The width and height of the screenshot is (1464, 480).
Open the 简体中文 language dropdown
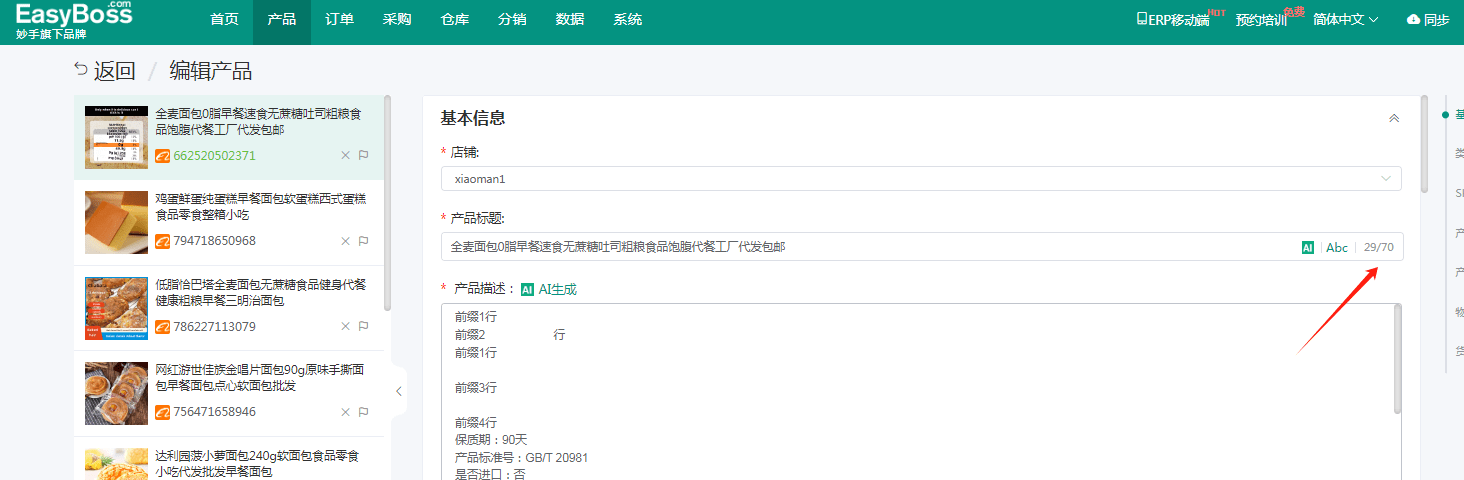(1345, 20)
